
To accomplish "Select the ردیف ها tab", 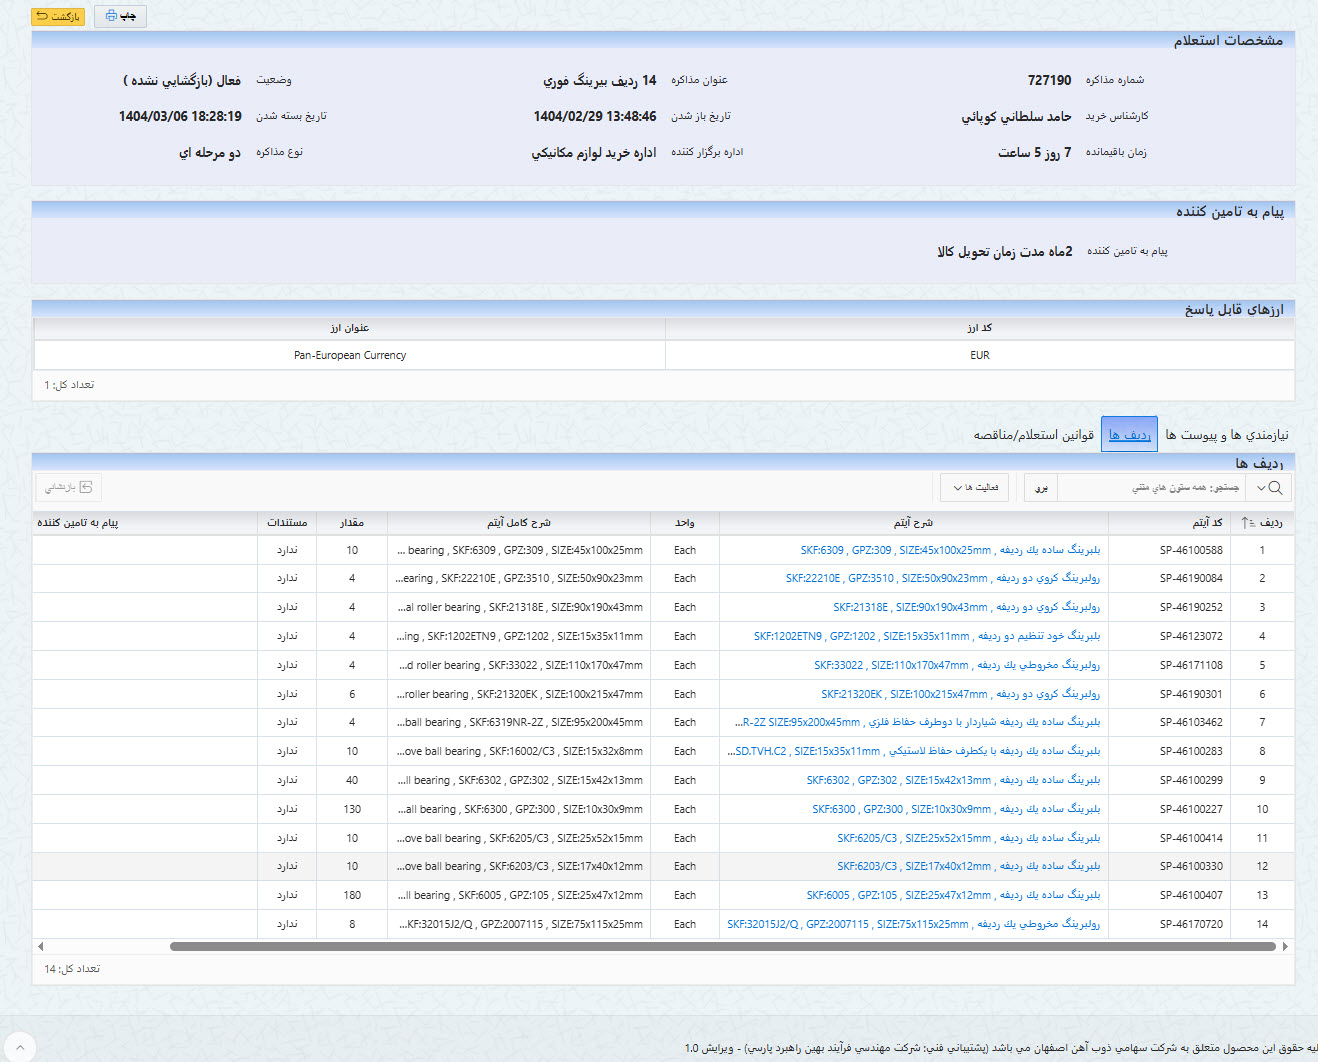I will [1129, 434].
